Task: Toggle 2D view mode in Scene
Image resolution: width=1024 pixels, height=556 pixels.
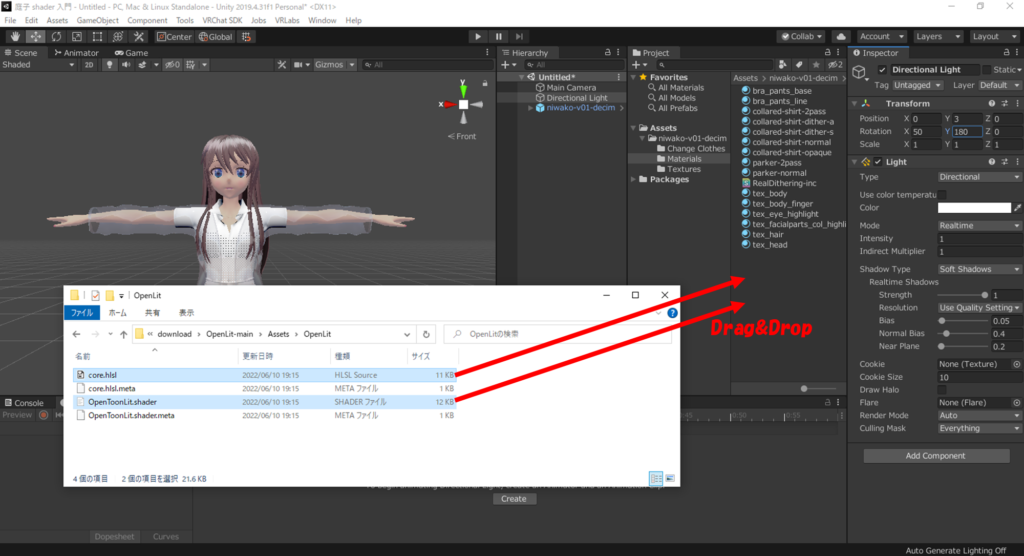Action: click(88, 65)
